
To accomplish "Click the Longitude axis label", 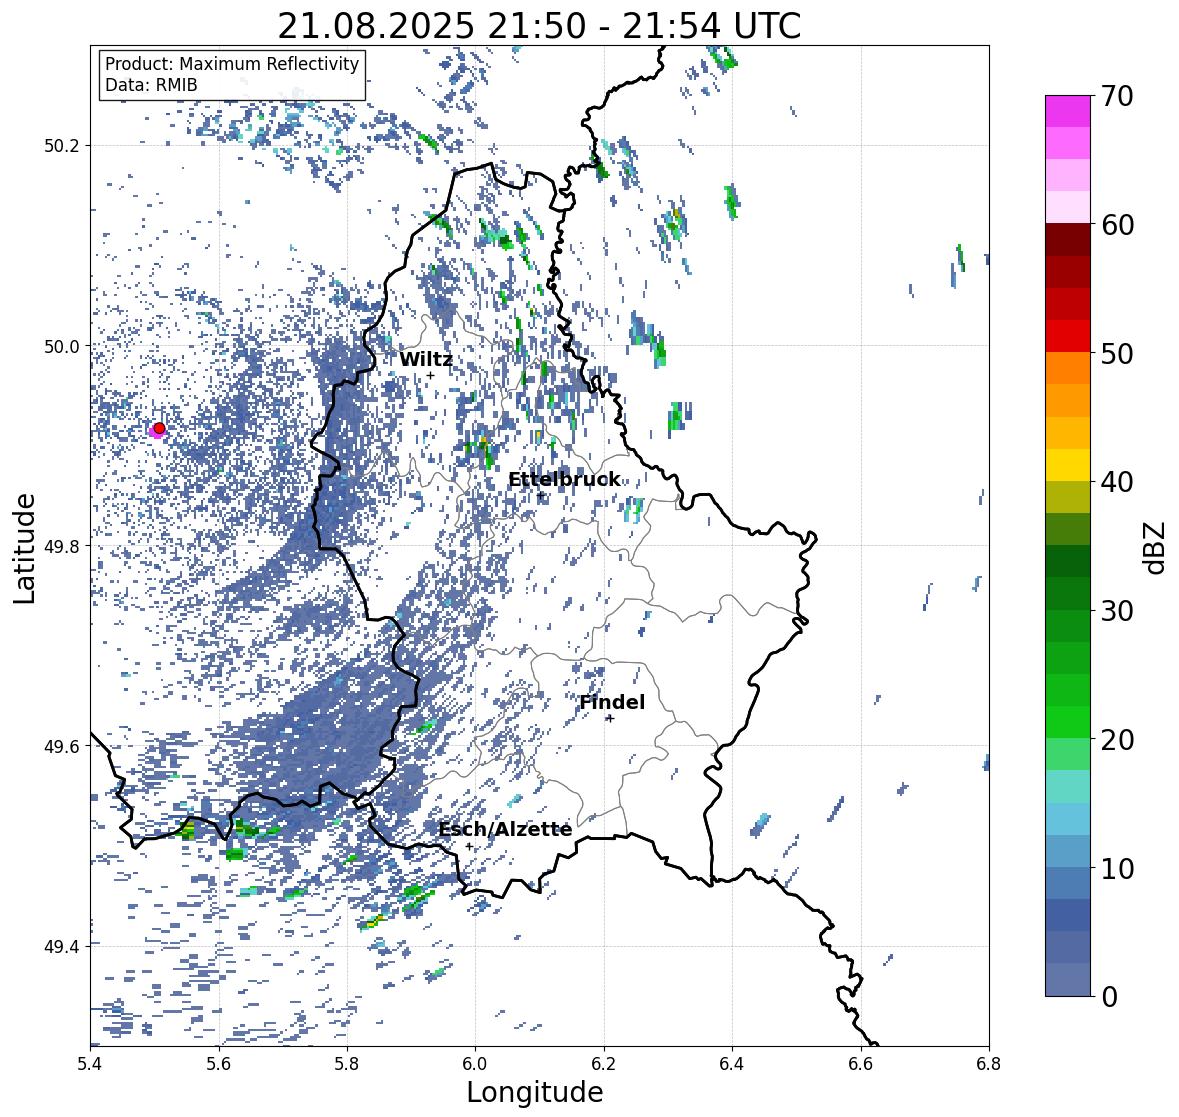I will click(535, 1092).
